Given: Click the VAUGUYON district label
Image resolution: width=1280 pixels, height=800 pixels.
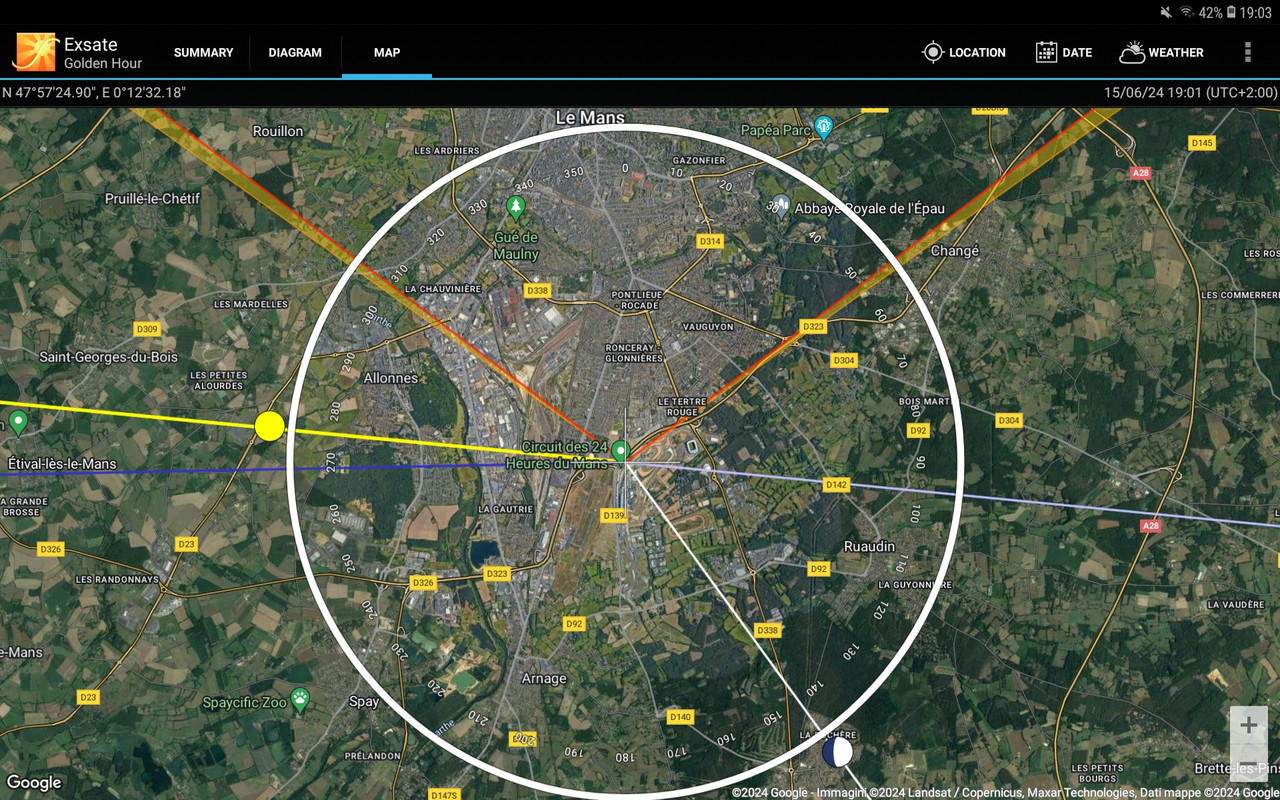Looking at the screenshot, I should pos(708,327).
